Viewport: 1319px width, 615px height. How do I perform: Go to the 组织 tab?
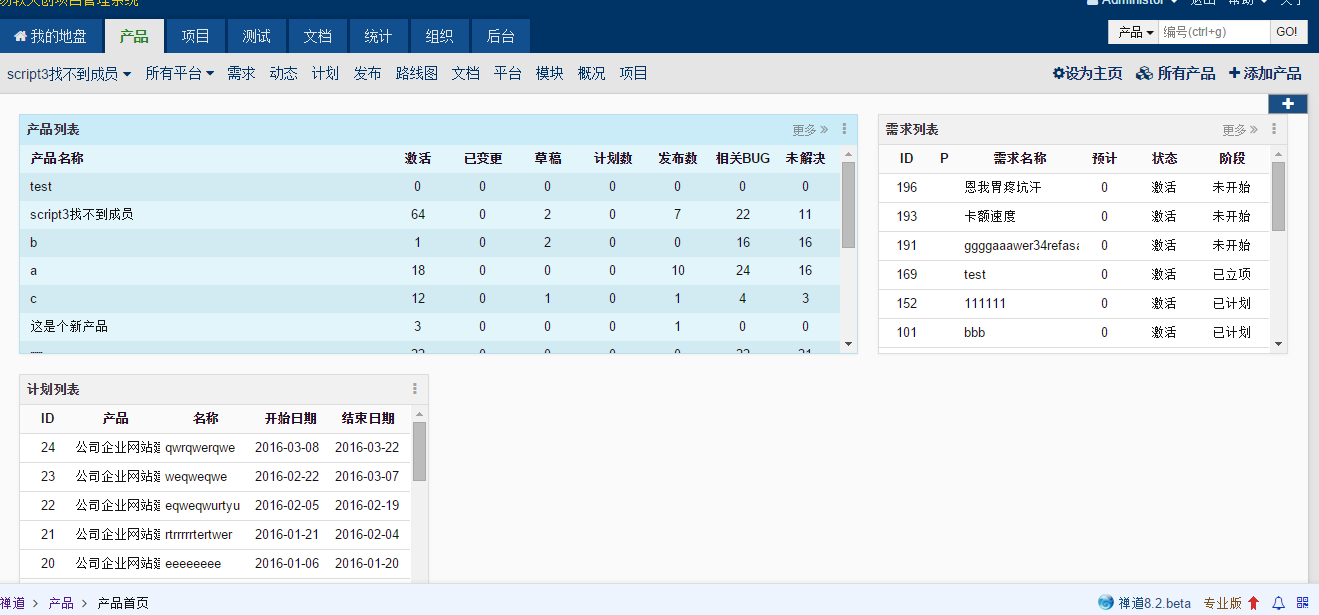click(x=439, y=36)
